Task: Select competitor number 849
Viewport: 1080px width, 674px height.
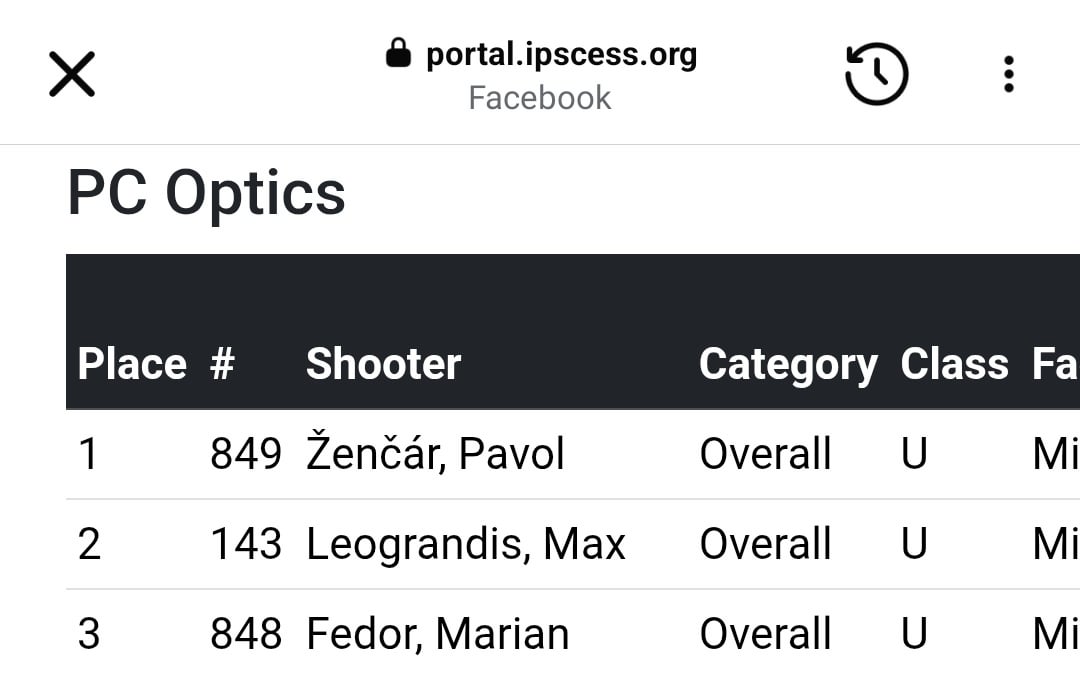Action: pyautogui.click(x=246, y=454)
